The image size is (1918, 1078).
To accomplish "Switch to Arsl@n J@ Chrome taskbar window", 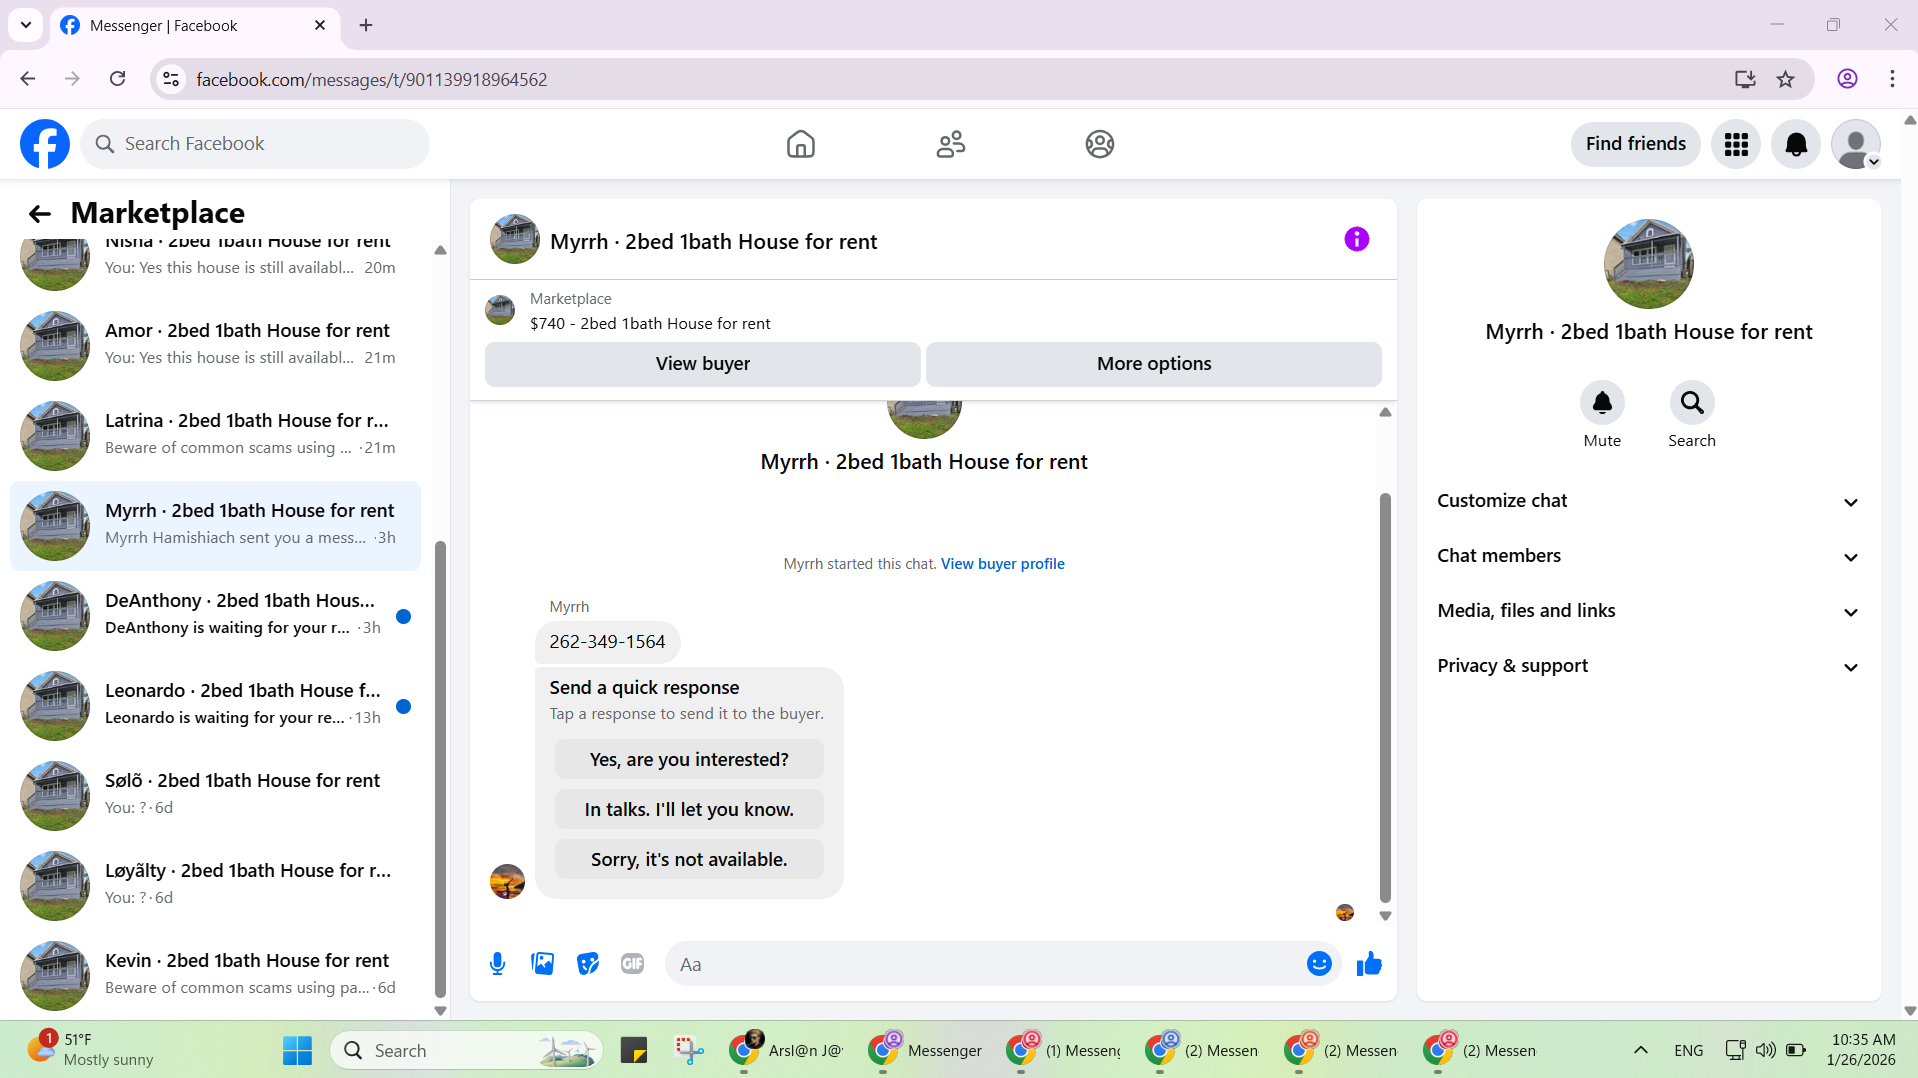I will tap(786, 1050).
